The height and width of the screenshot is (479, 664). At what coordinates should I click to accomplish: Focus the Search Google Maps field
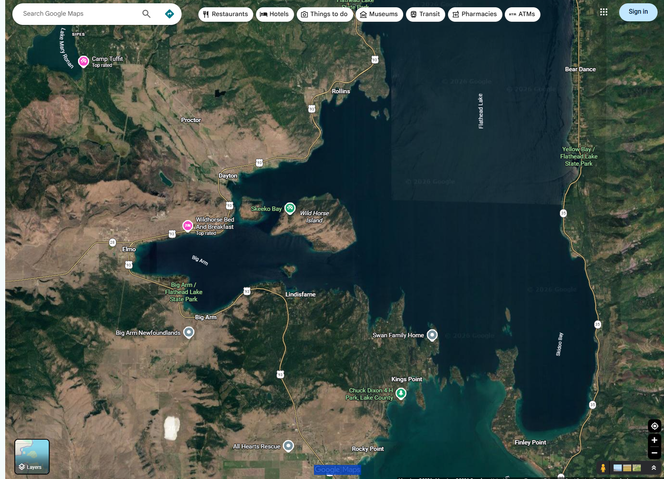80,14
